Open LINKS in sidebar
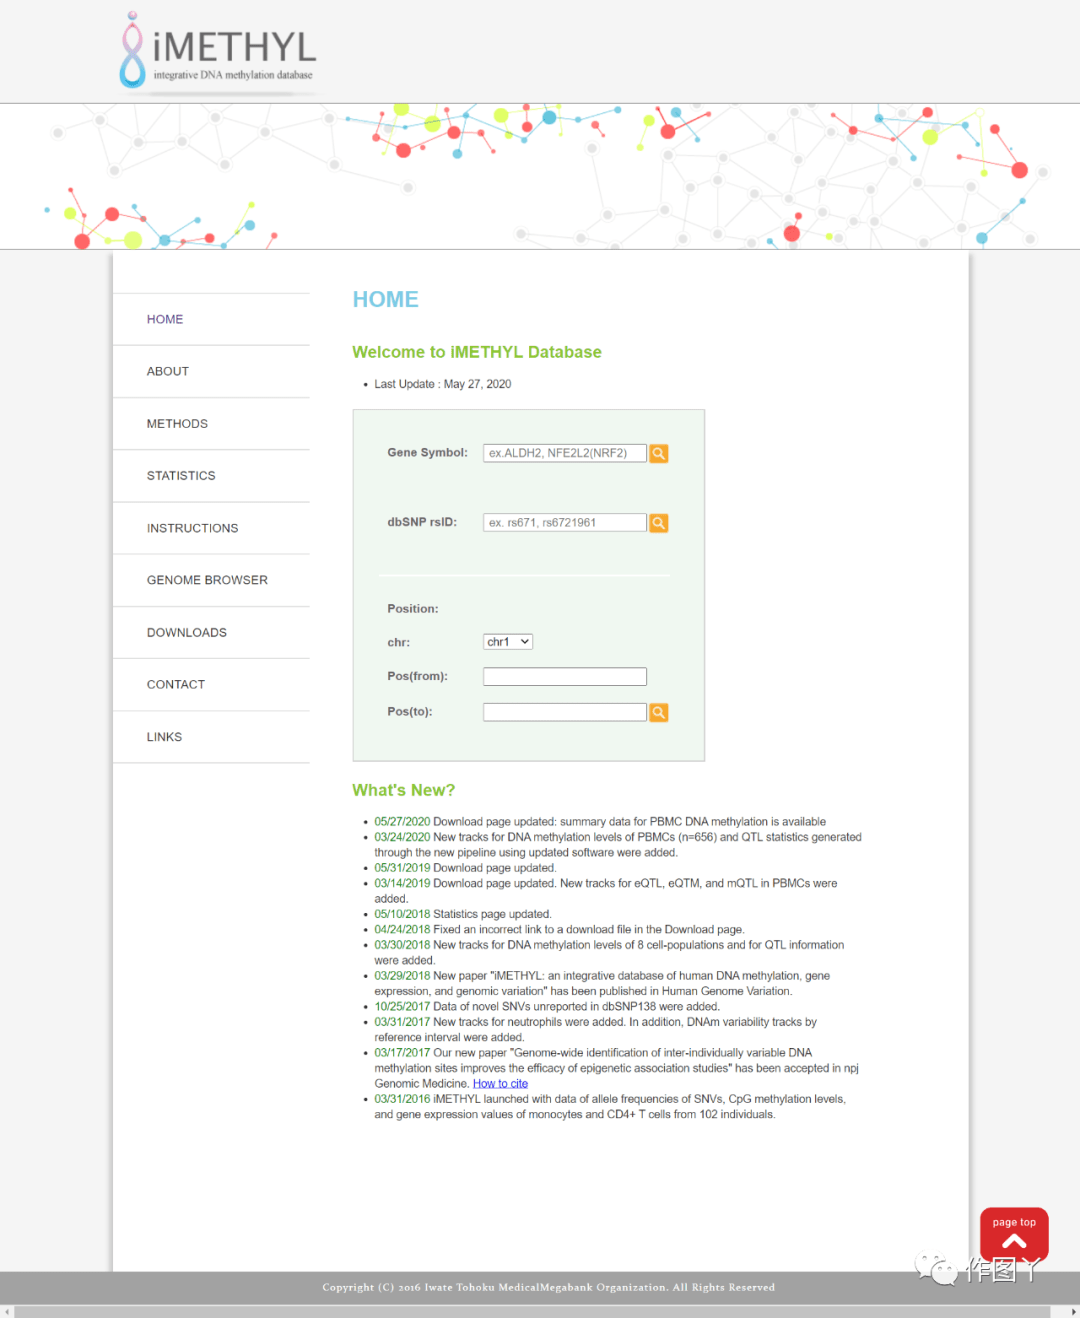This screenshot has height=1318, width=1080. (164, 737)
